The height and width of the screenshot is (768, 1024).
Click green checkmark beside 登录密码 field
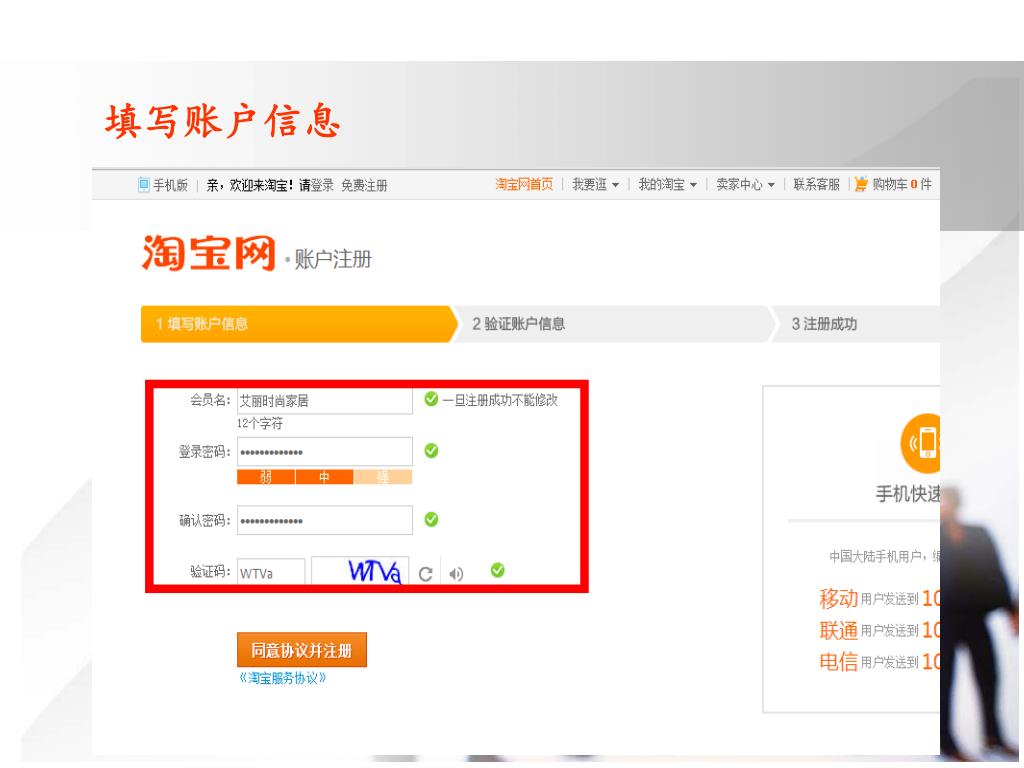click(x=431, y=451)
